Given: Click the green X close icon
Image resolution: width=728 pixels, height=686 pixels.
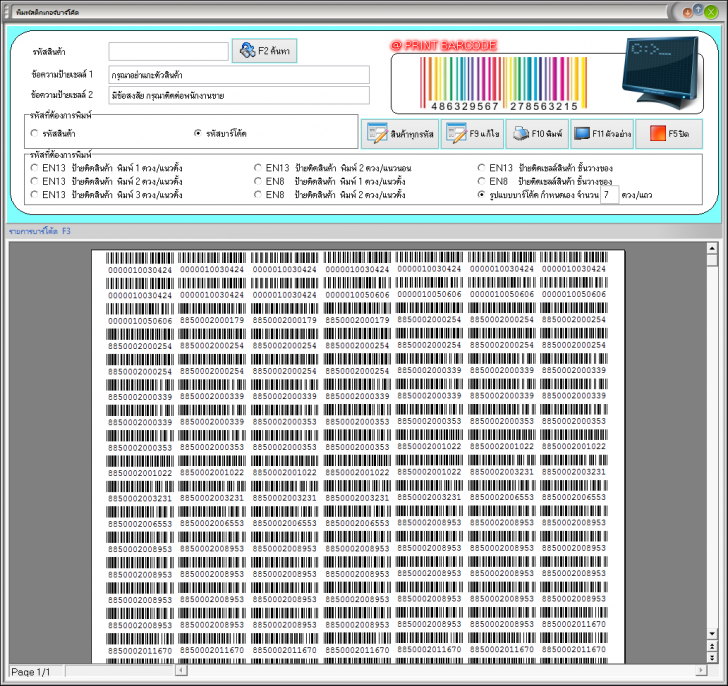Looking at the screenshot, I should (x=711, y=12).
